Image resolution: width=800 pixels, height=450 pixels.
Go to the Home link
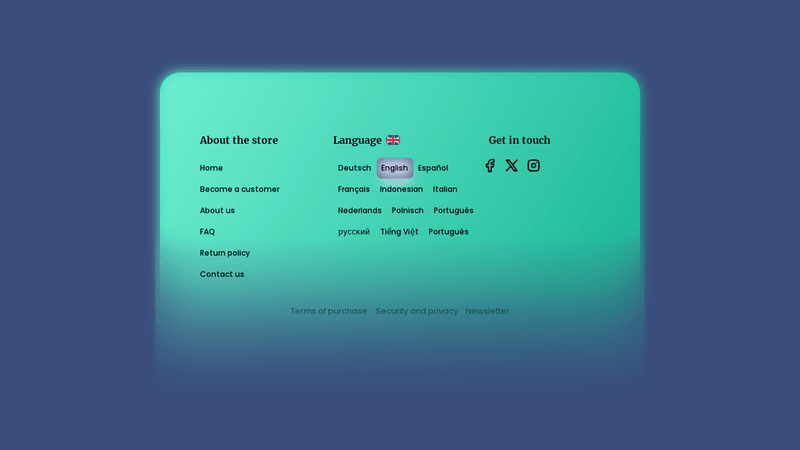(x=211, y=168)
